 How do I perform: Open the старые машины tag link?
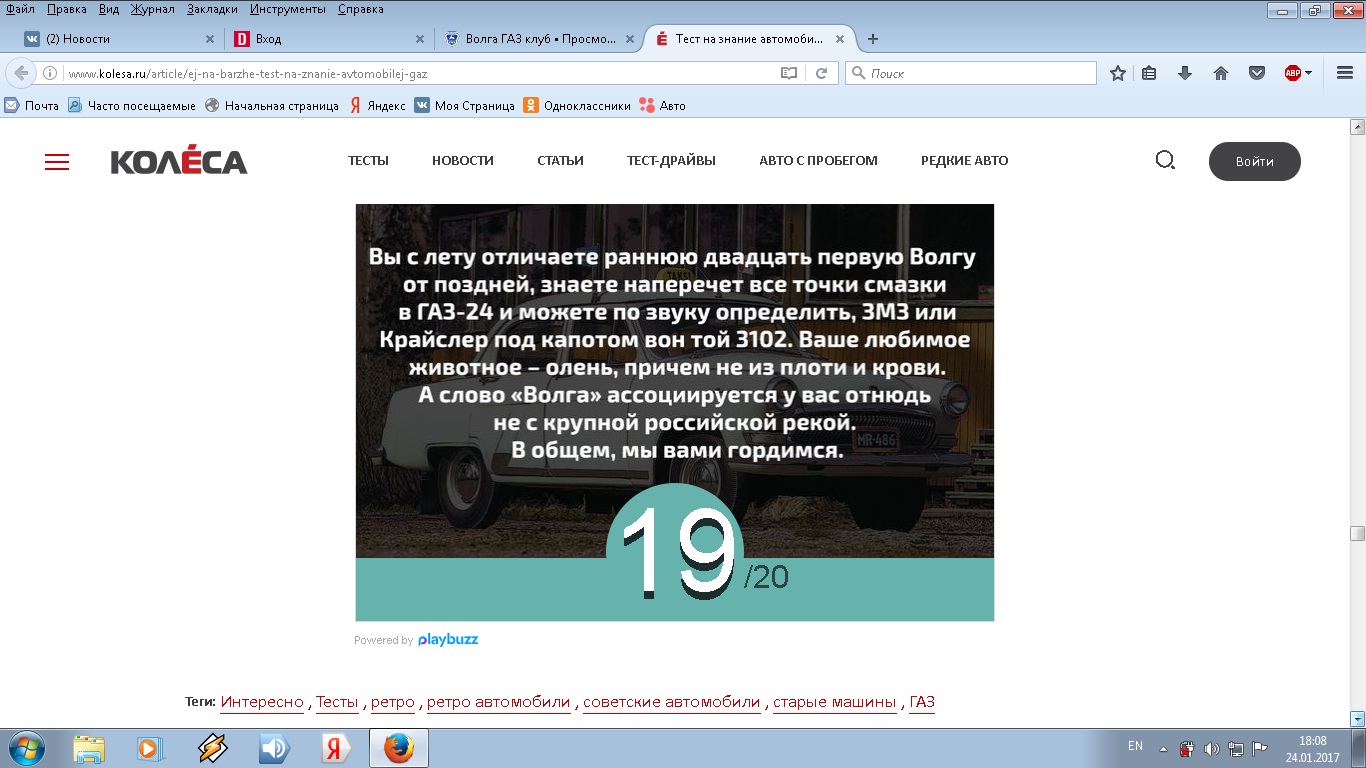(x=835, y=702)
